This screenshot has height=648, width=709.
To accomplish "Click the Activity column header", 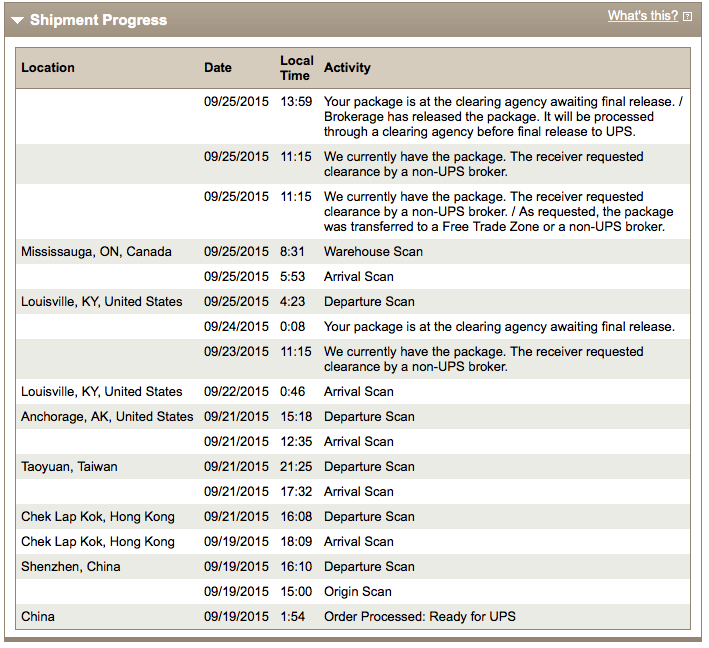I will coord(347,67).
